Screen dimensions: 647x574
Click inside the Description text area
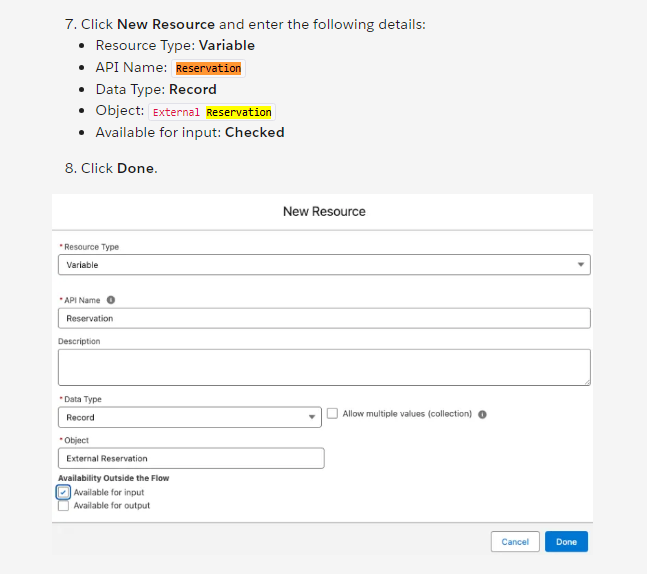(324, 367)
